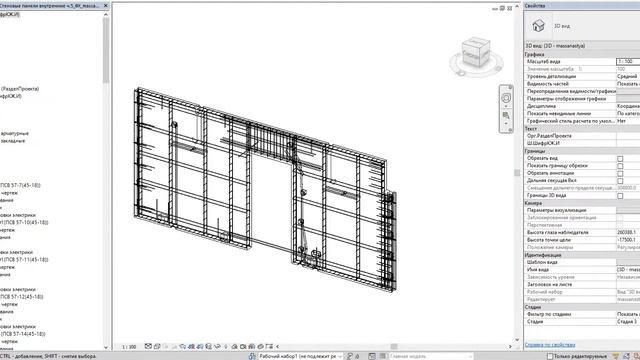Open the 'Справка по свойствам' link
640x360 pixels.
[x=550, y=345]
